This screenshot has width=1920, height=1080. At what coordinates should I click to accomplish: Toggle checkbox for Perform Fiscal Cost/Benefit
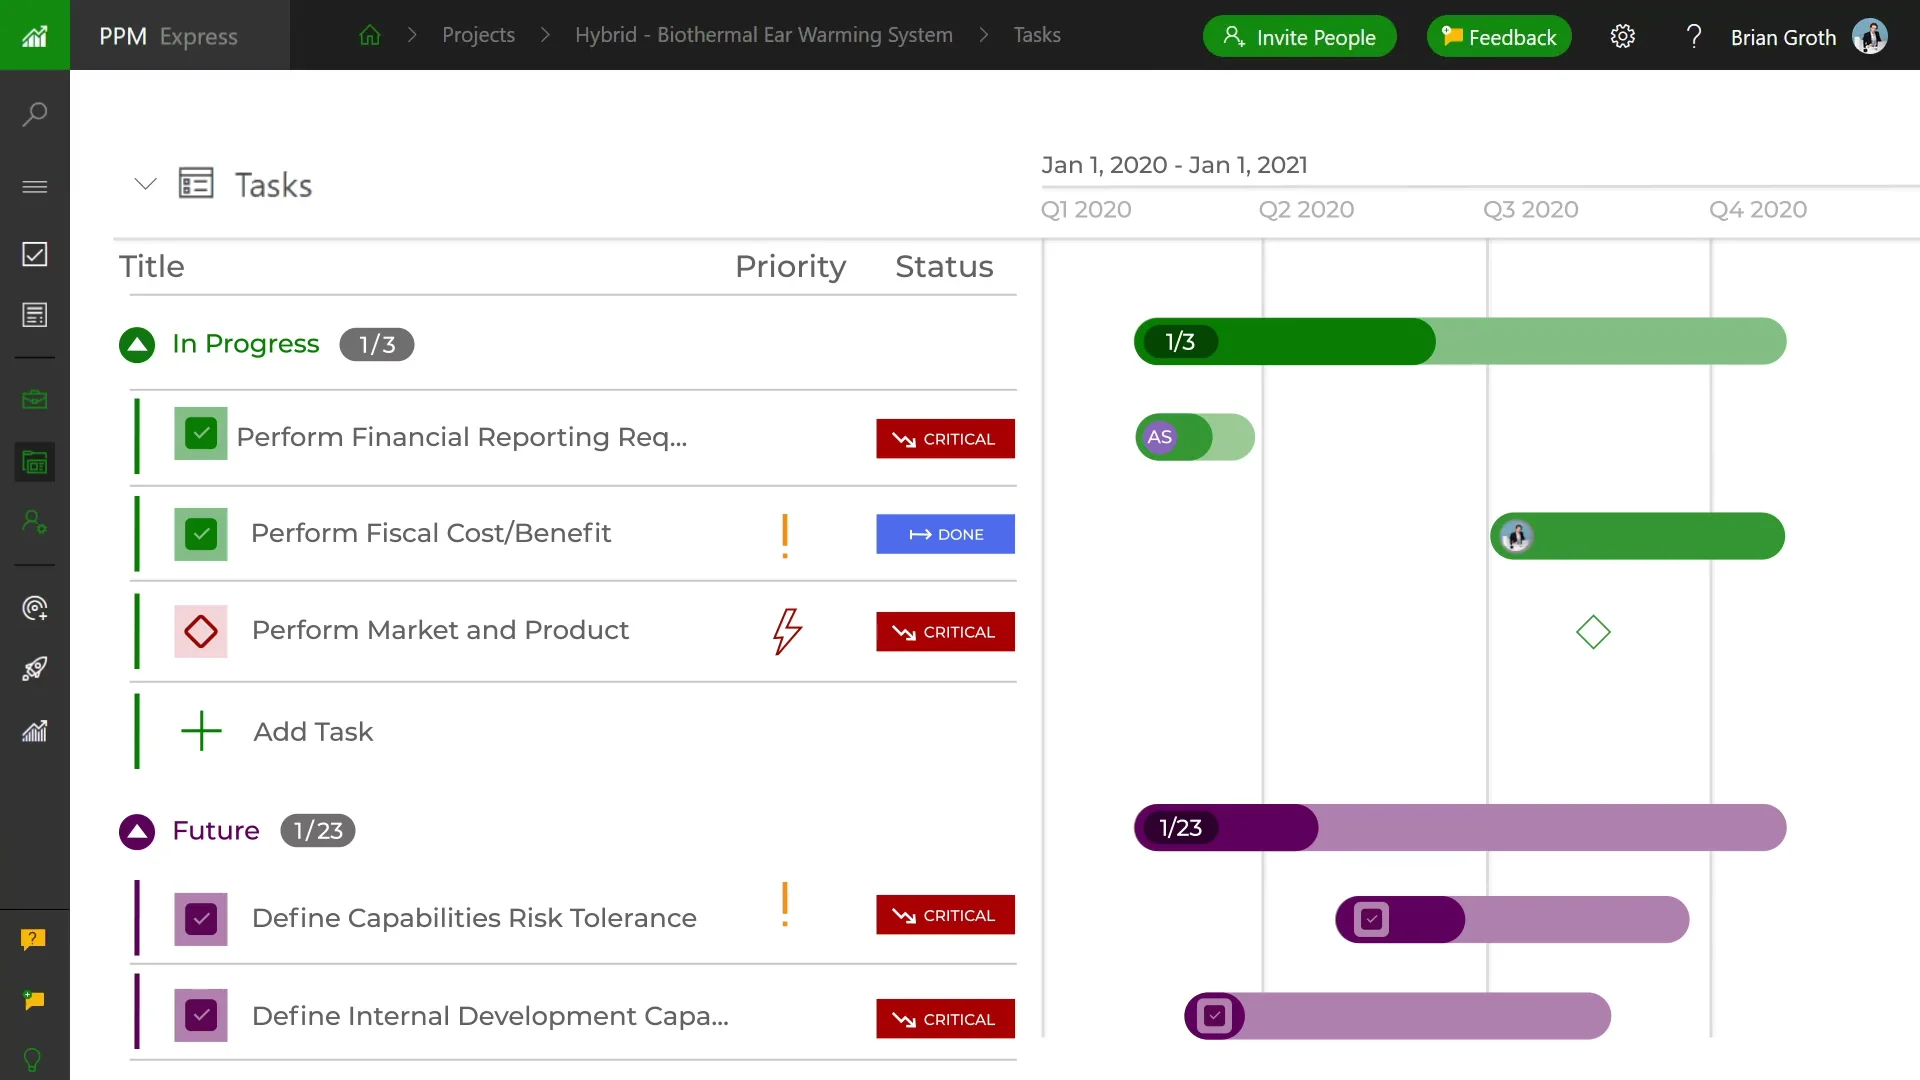[201, 534]
